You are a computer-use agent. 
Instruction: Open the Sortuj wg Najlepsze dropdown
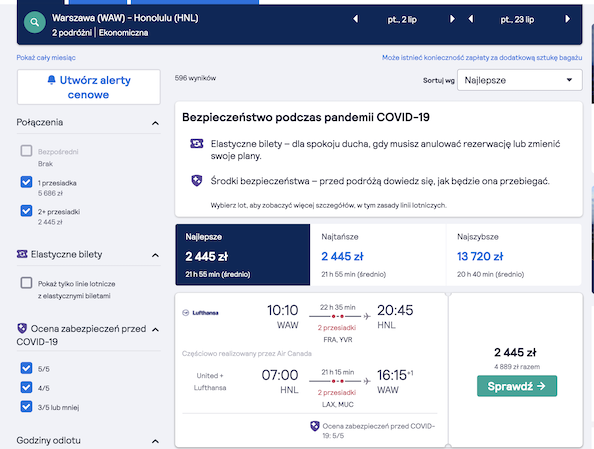coord(519,80)
